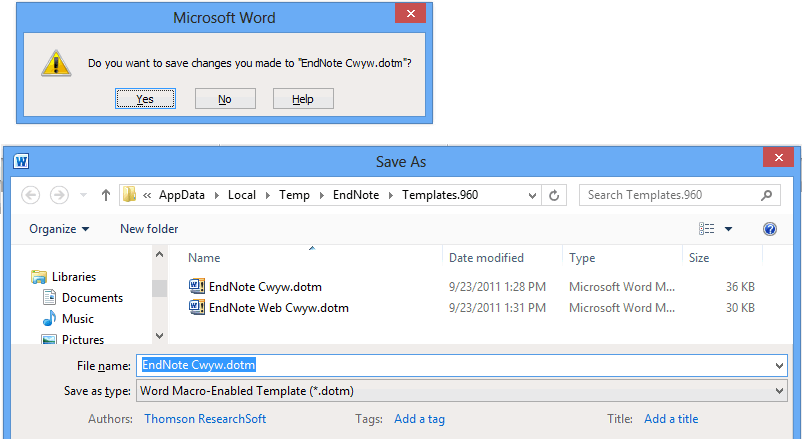Select Documents in the navigation pane
This screenshot has width=803, height=439.
pyautogui.click(x=92, y=298)
